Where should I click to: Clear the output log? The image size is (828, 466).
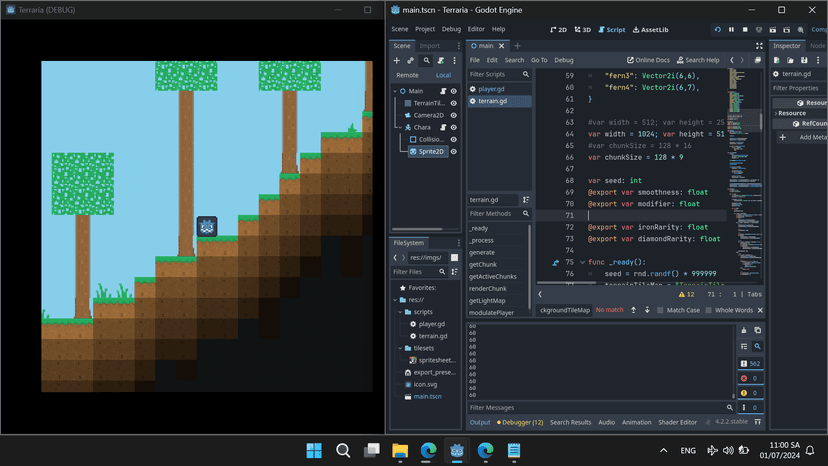744,330
